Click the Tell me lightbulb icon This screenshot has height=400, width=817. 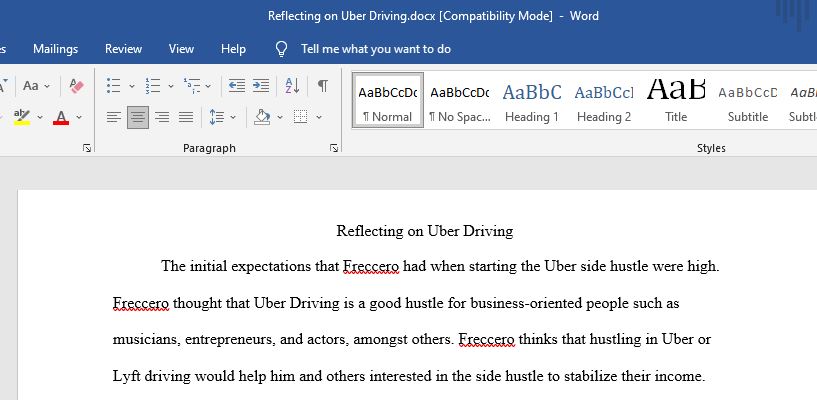click(x=281, y=49)
